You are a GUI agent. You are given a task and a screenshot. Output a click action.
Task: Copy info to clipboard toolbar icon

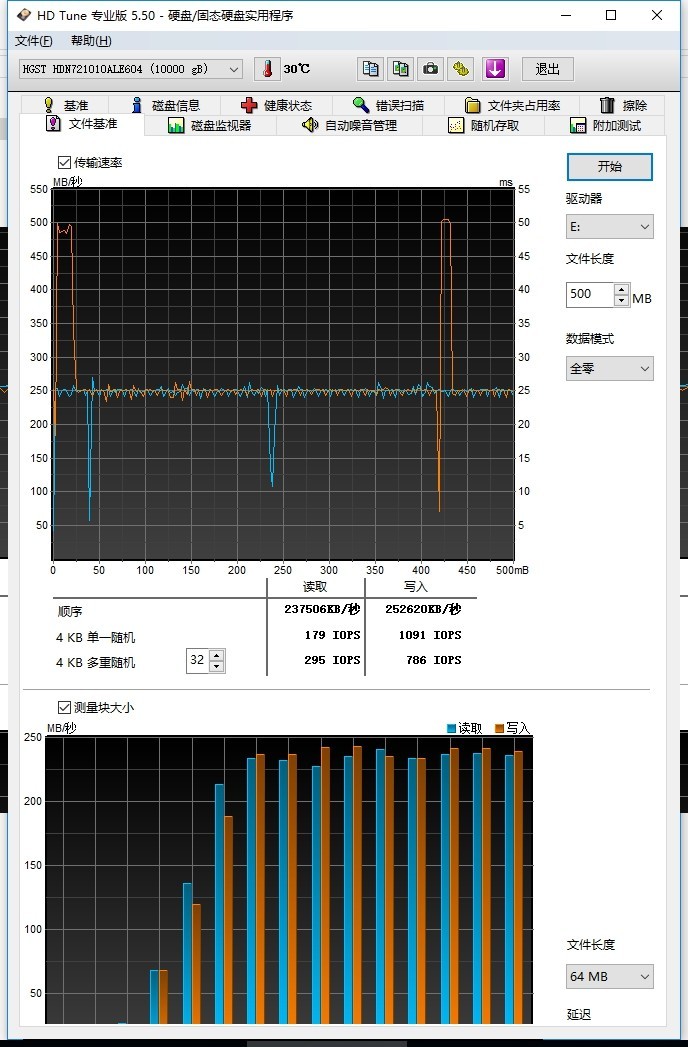click(x=370, y=69)
